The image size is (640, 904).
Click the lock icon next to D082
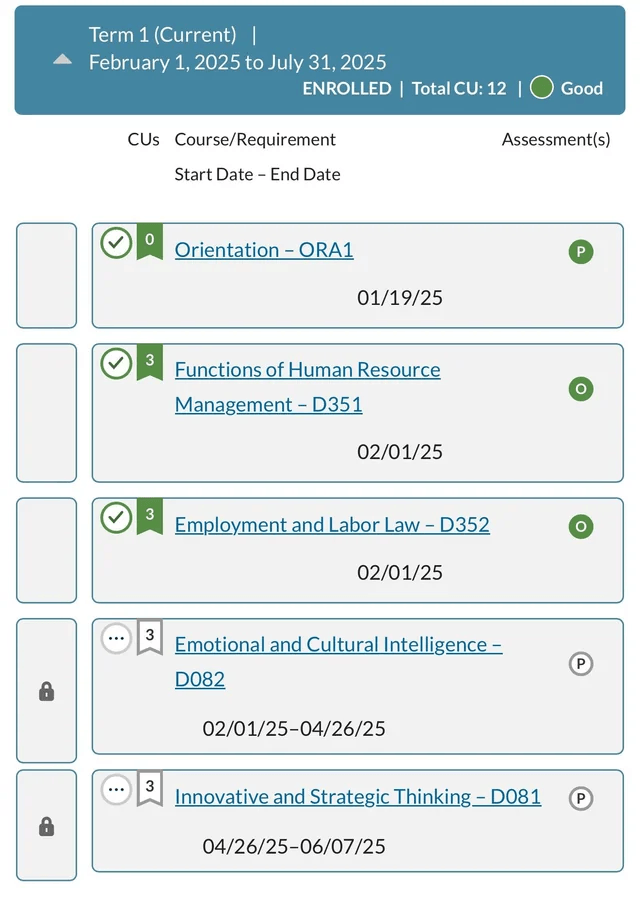click(46, 690)
